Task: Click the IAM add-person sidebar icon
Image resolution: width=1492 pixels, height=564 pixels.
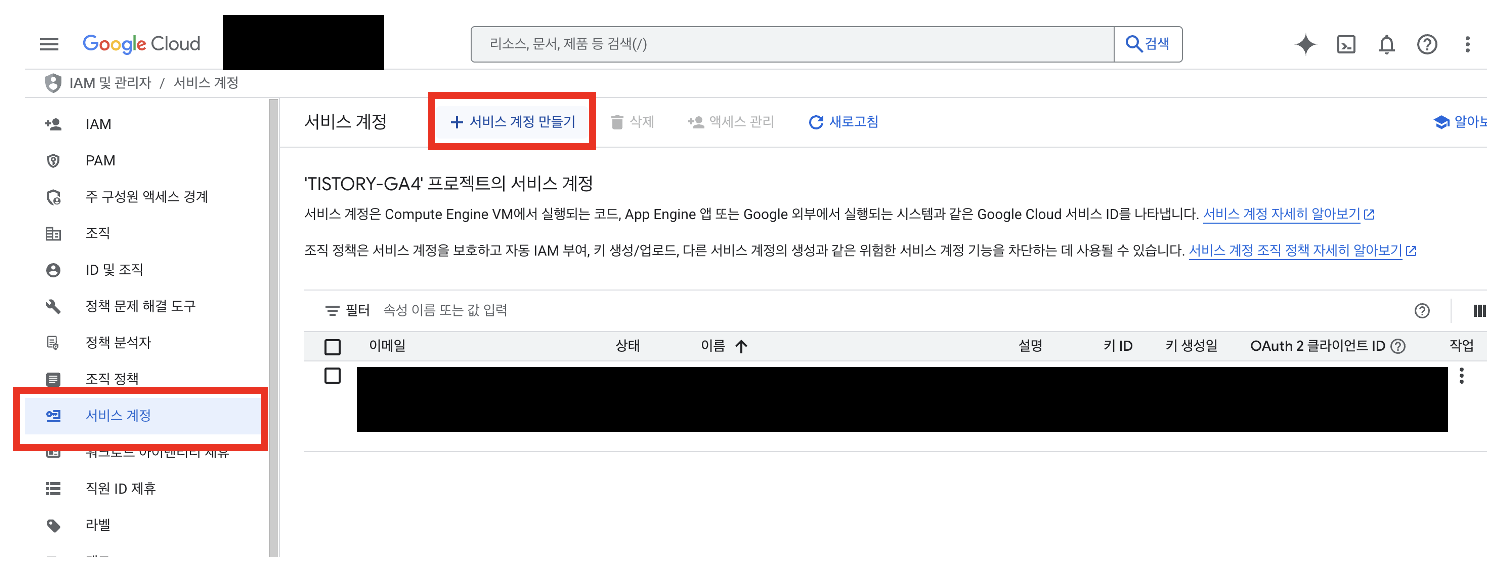Action: (x=53, y=124)
